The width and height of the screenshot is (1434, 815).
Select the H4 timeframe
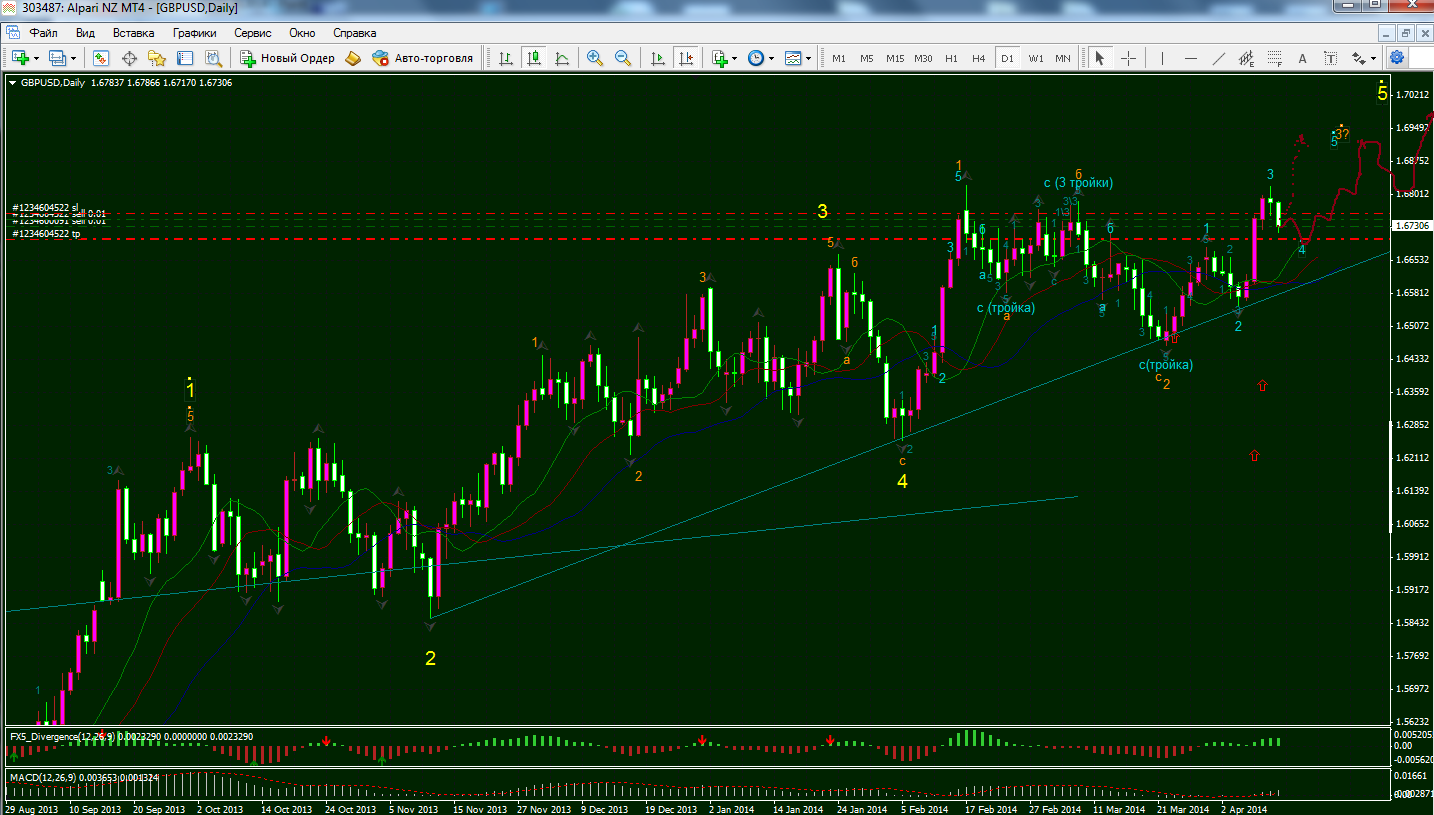click(x=979, y=58)
